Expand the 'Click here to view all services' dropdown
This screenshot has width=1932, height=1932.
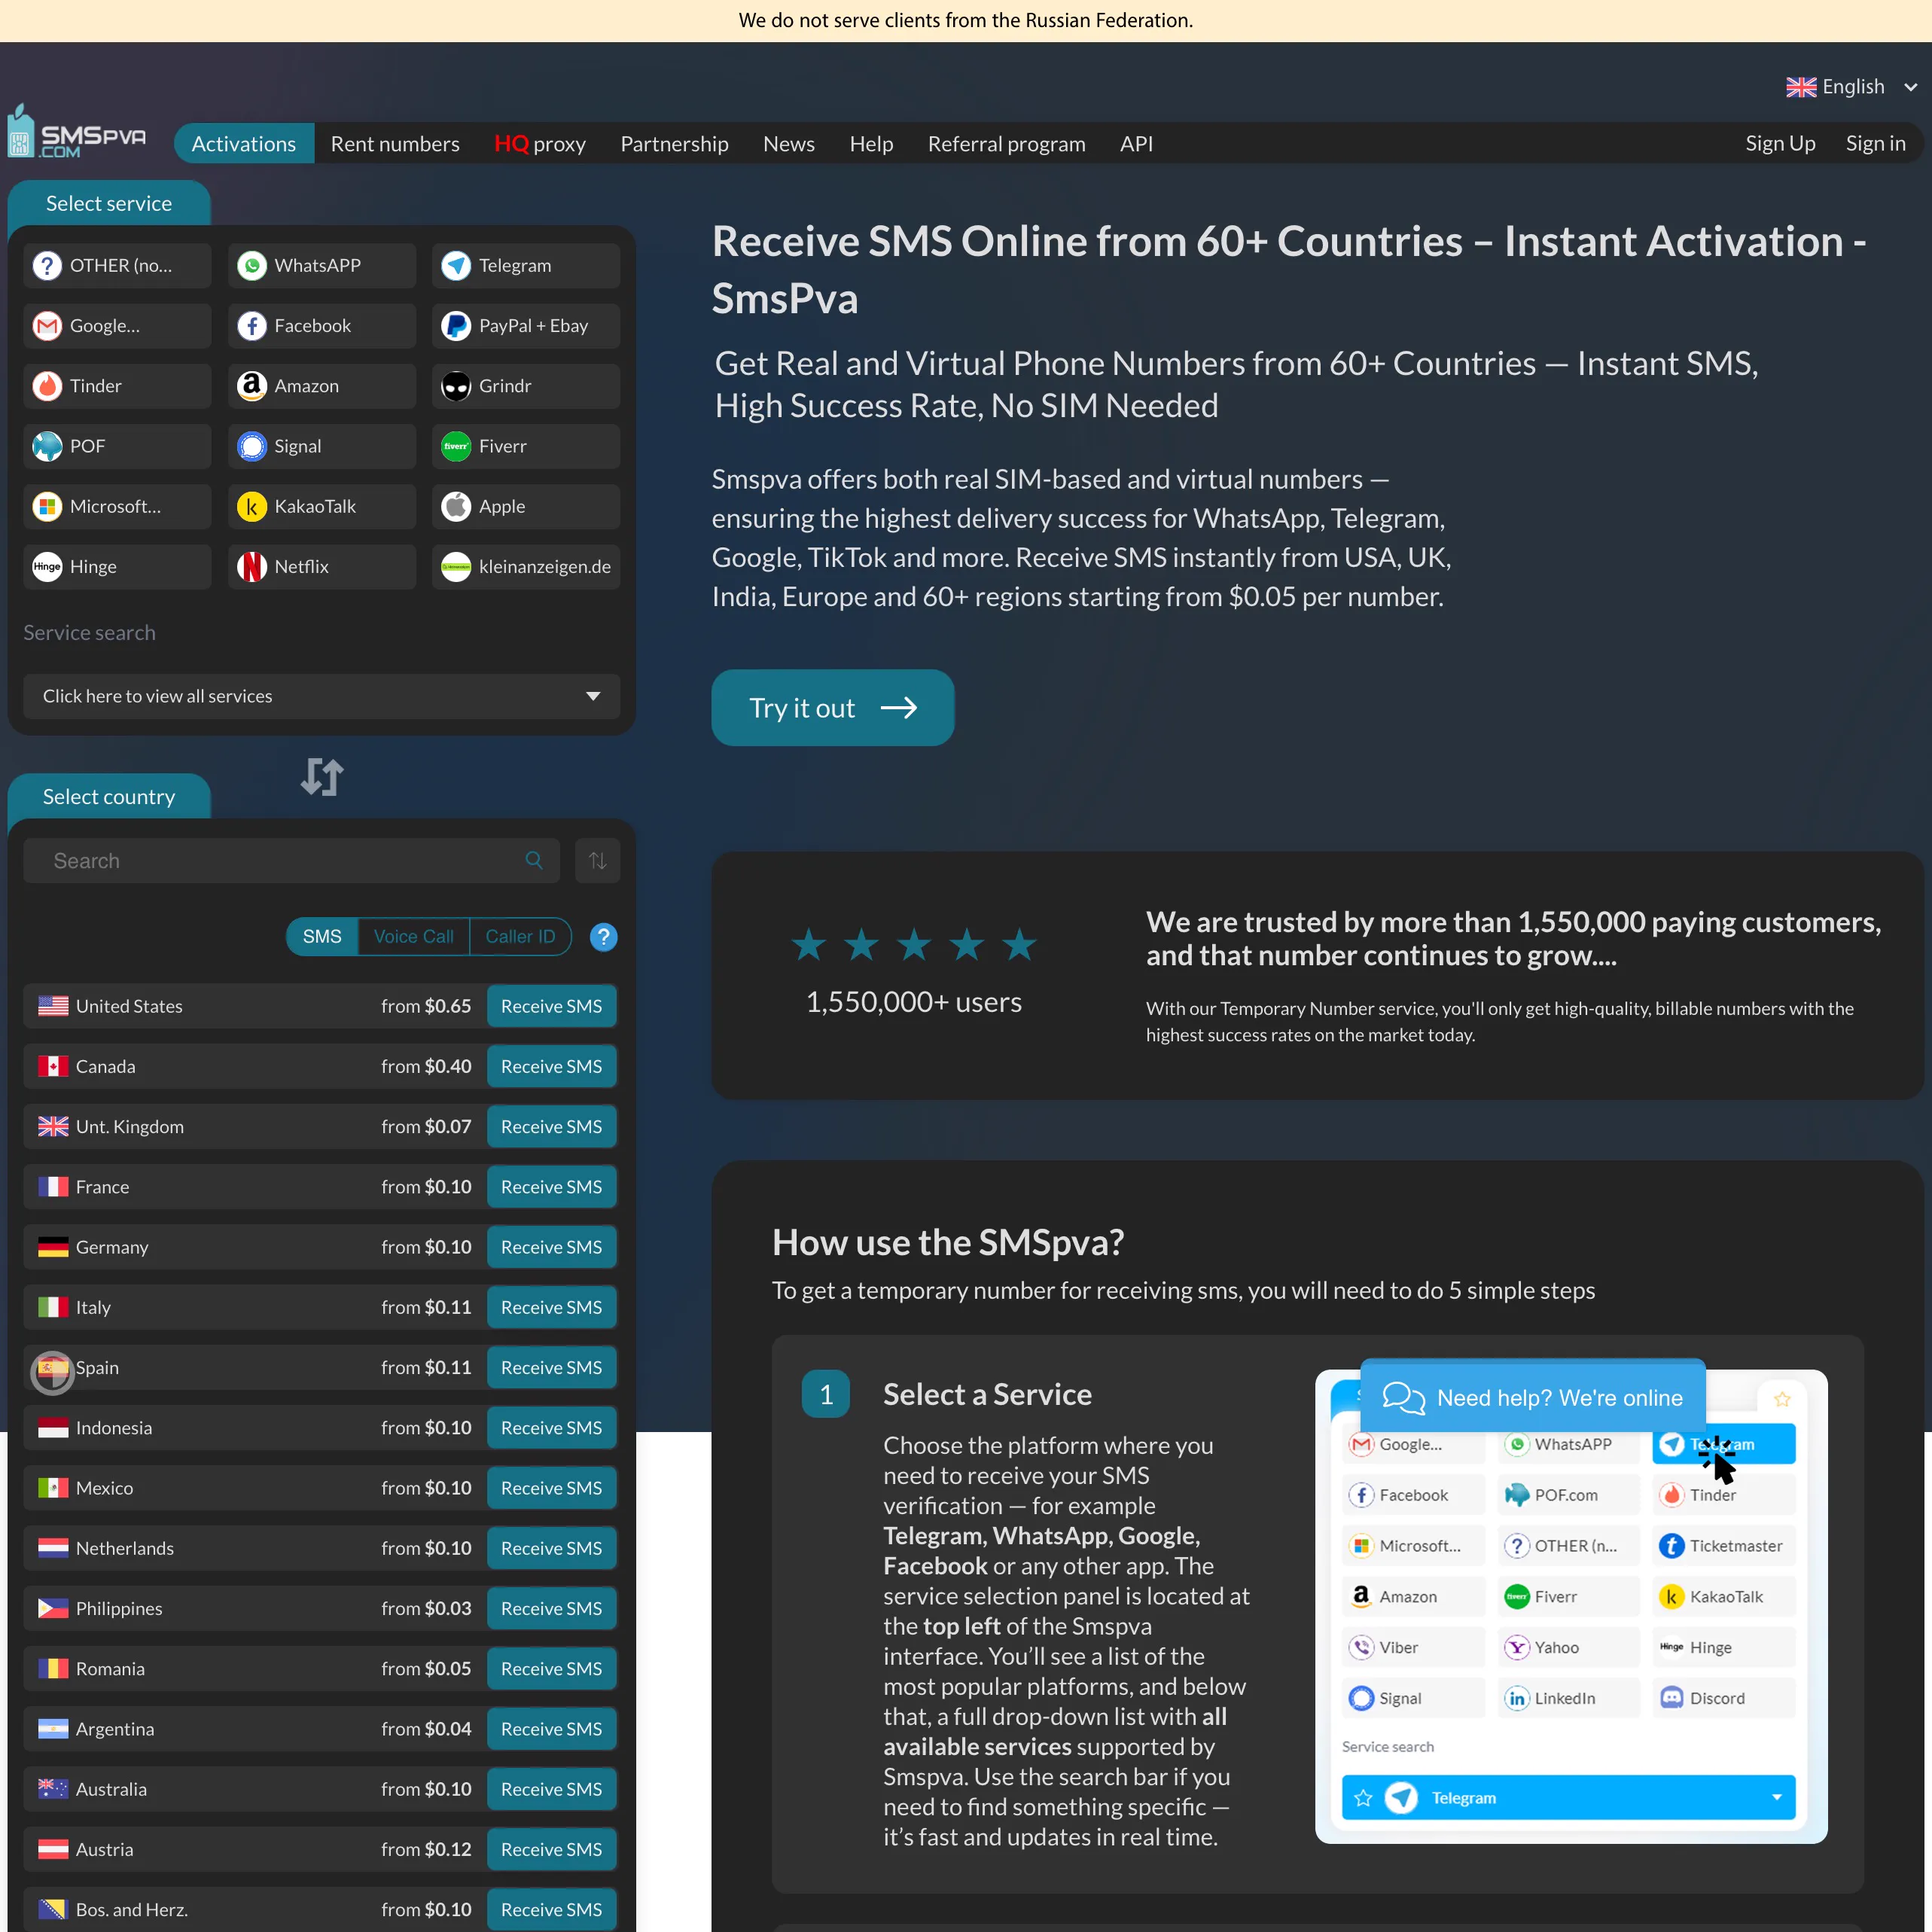click(x=321, y=696)
